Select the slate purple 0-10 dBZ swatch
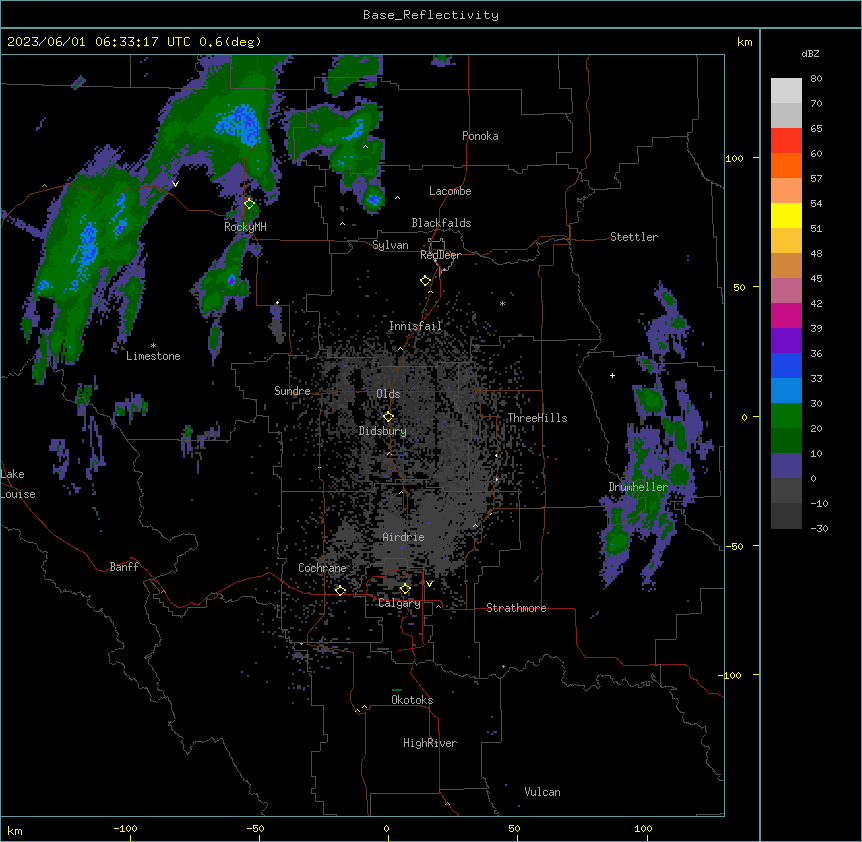 click(x=786, y=466)
